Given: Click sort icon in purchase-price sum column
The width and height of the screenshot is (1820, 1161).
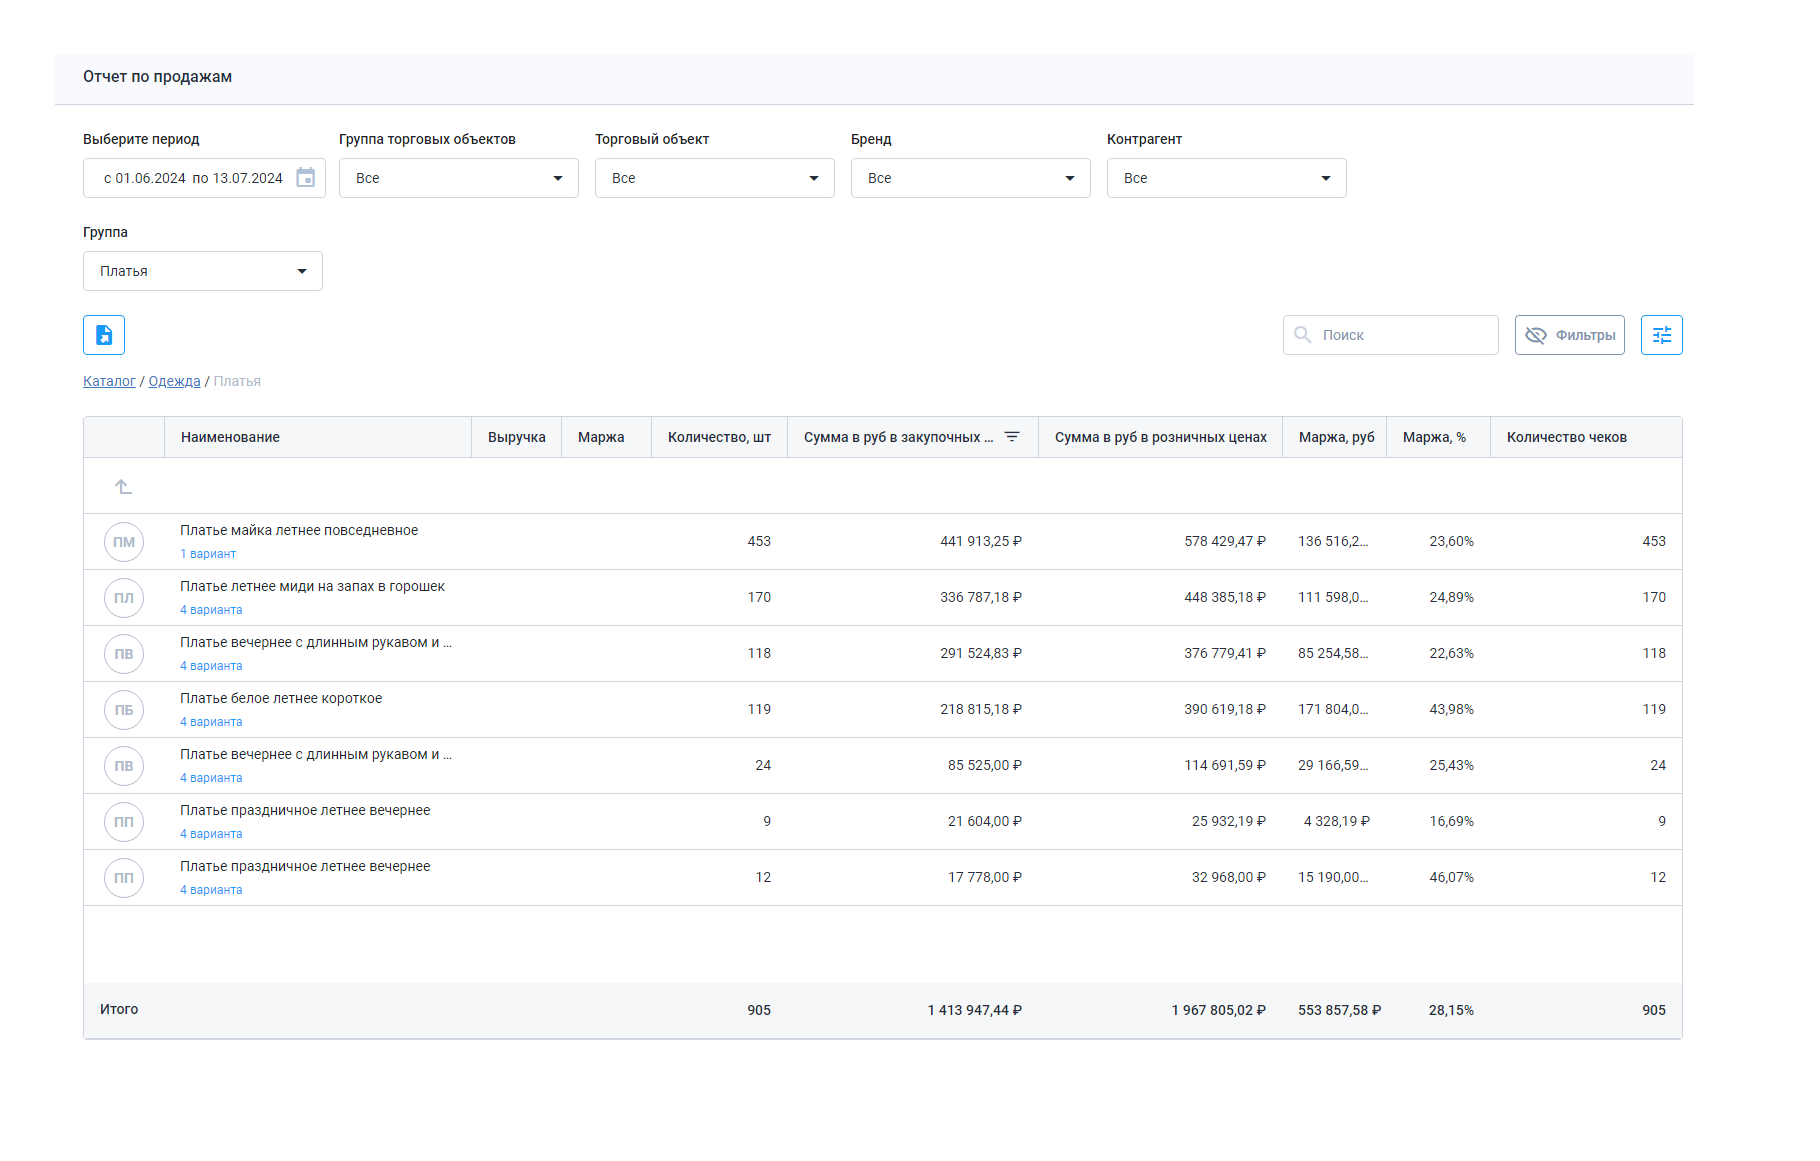Looking at the screenshot, I should click(1012, 437).
